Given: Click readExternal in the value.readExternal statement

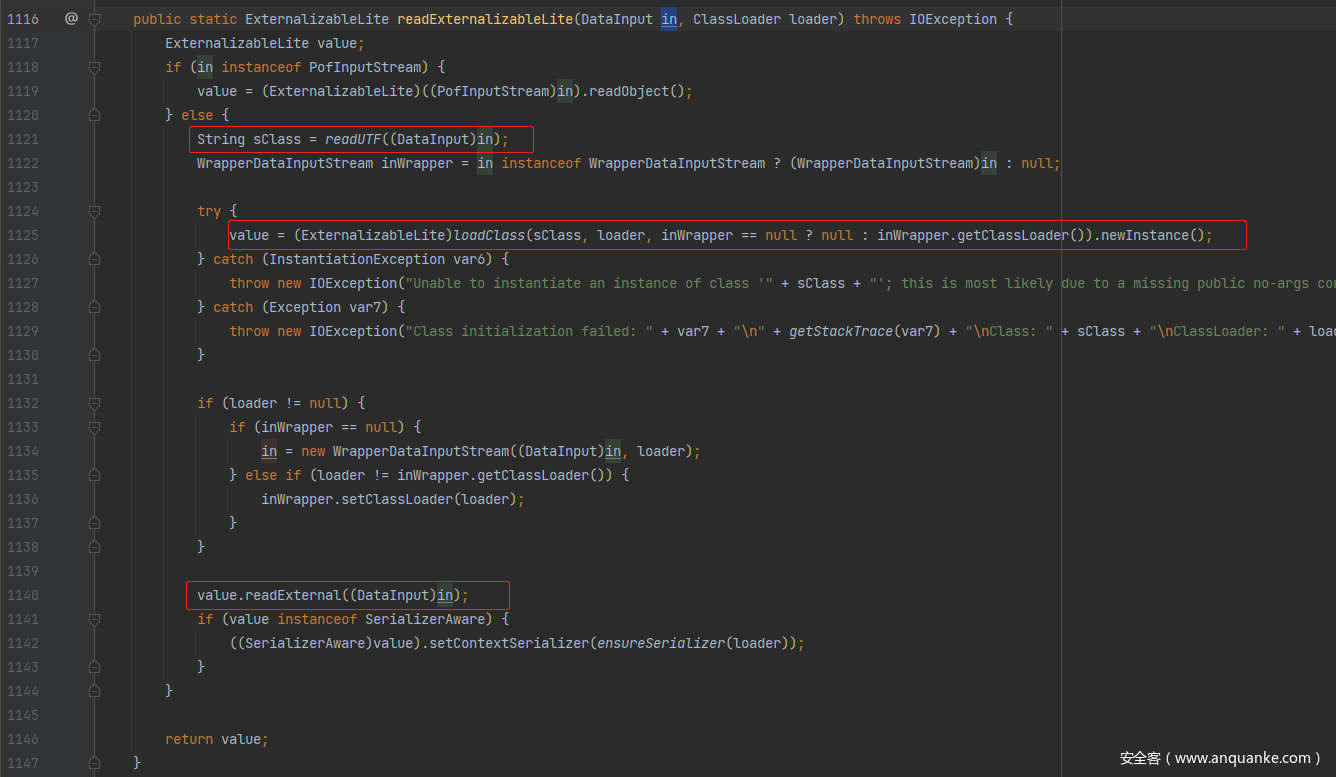Looking at the screenshot, I should point(293,595).
